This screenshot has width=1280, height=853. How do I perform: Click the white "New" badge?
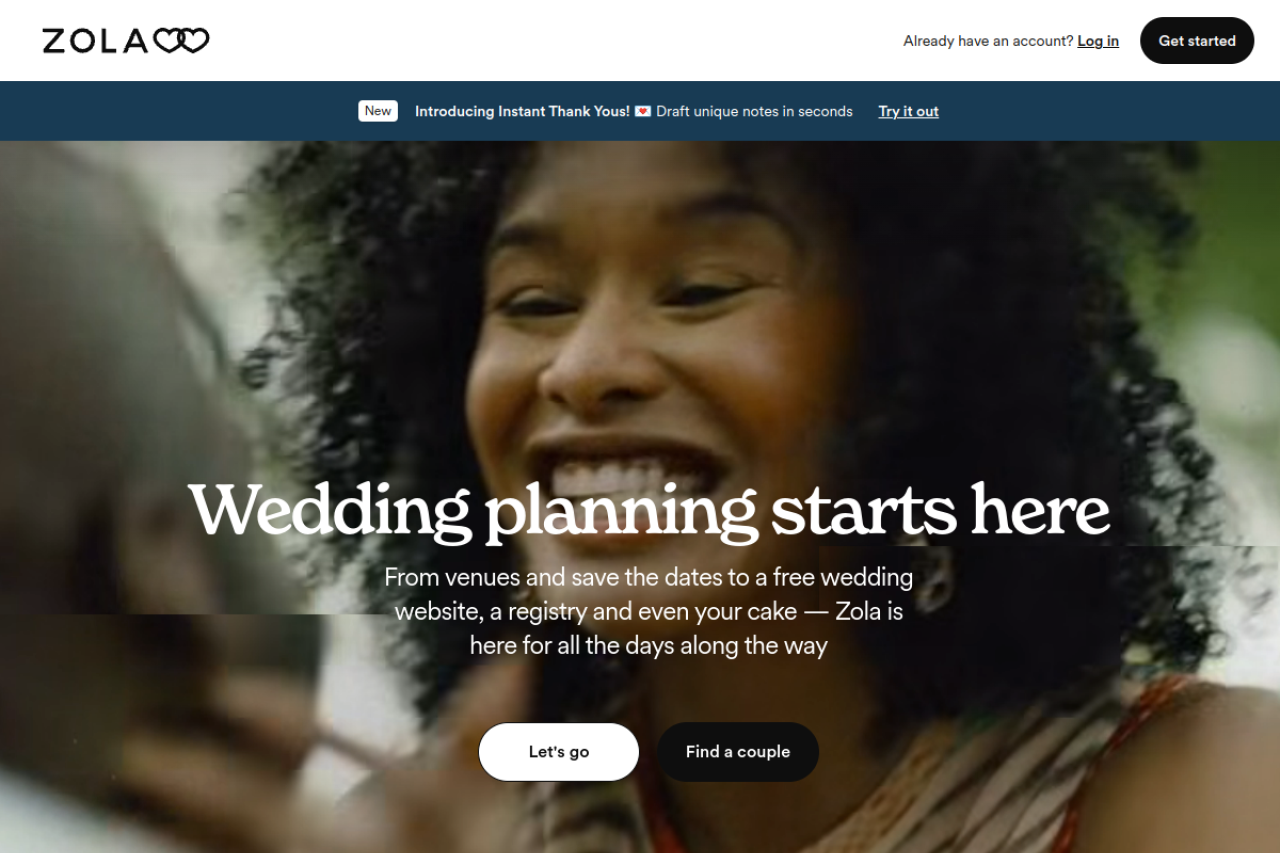[378, 111]
